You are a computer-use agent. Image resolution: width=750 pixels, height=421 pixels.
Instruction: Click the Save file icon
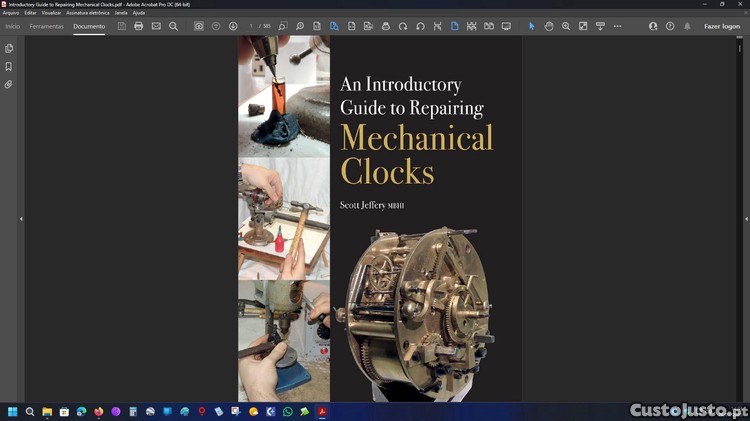coord(122,26)
